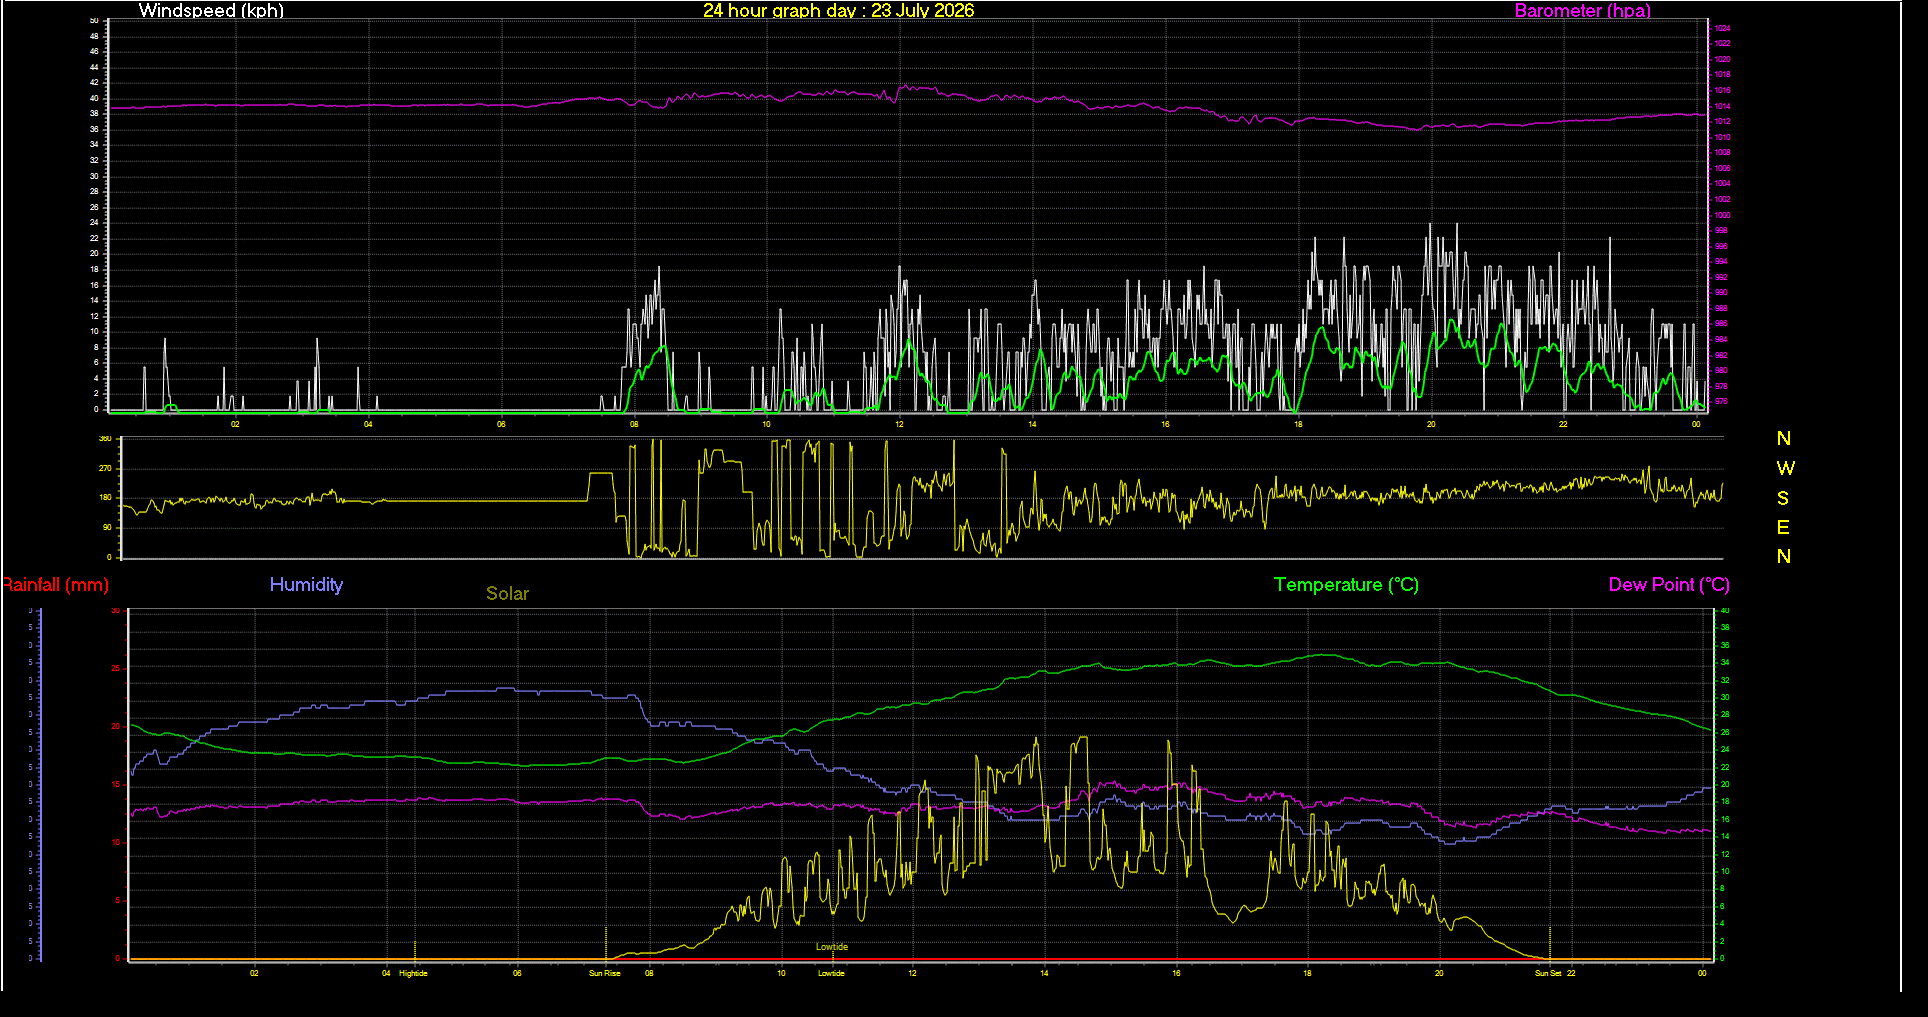The image size is (1928, 1017).
Task: Click the S wind direction letter
Action: [x=1783, y=498]
